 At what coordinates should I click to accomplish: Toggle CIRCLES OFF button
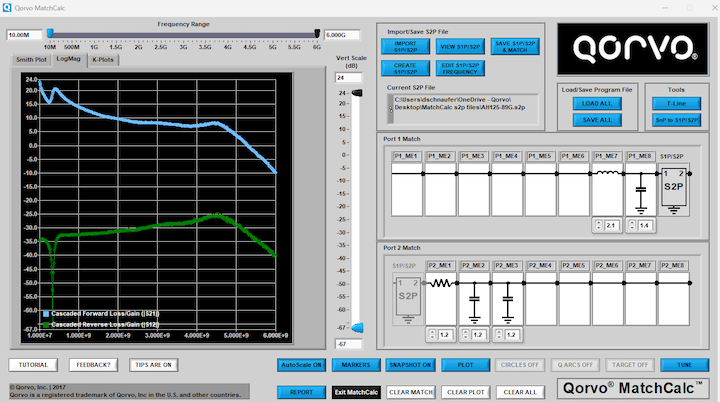point(519,365)
